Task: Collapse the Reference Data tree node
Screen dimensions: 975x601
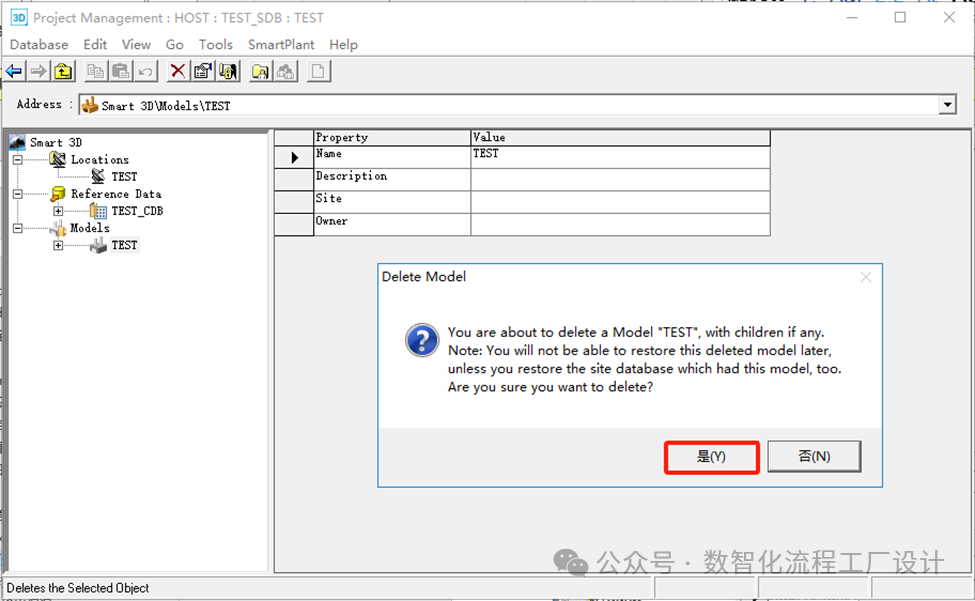Action: coord(17,194)
